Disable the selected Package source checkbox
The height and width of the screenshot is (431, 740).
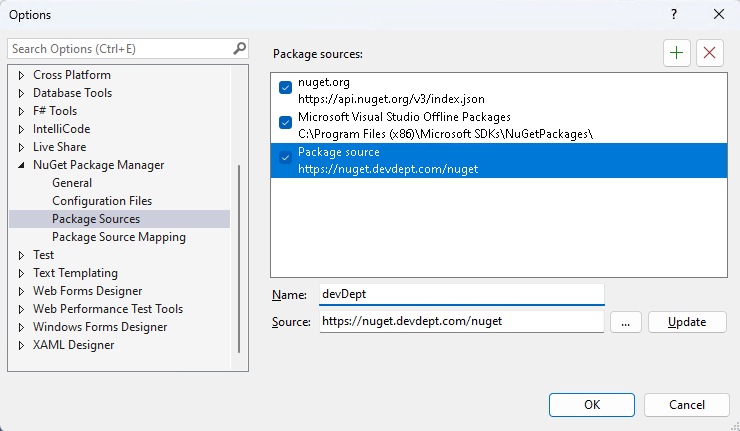click(x=286, y=159)
